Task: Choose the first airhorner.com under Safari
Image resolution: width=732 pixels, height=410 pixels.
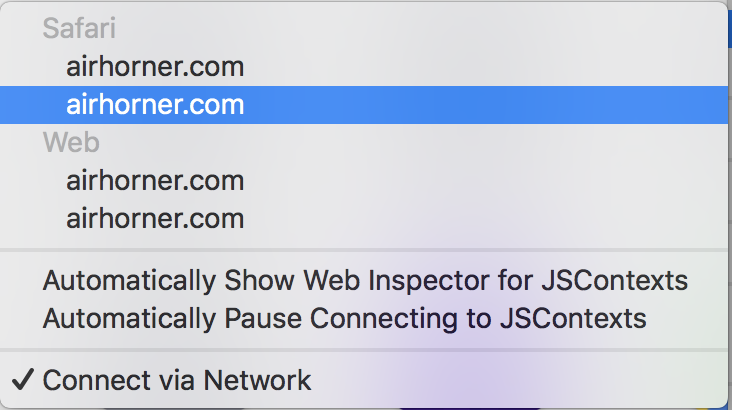Action: pyautogui.click(x=155, y=67)
